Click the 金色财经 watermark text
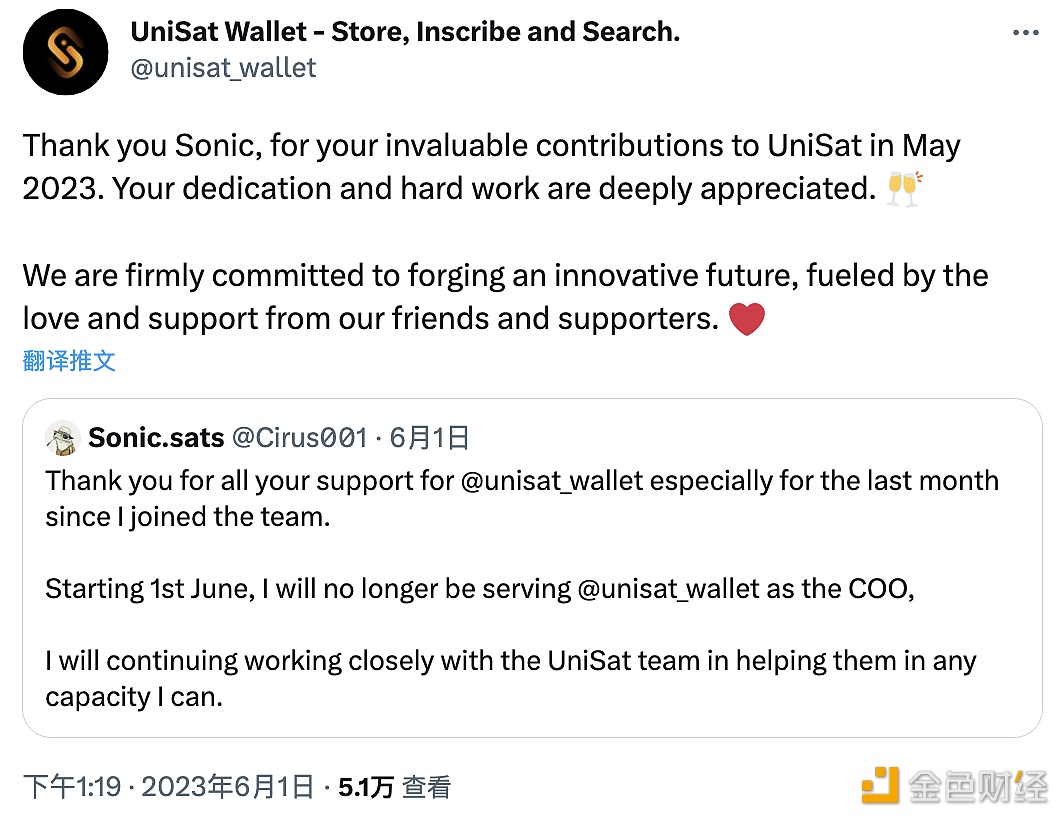The width and height of the screenshot is (1060, 816). [x=978, y=787]
